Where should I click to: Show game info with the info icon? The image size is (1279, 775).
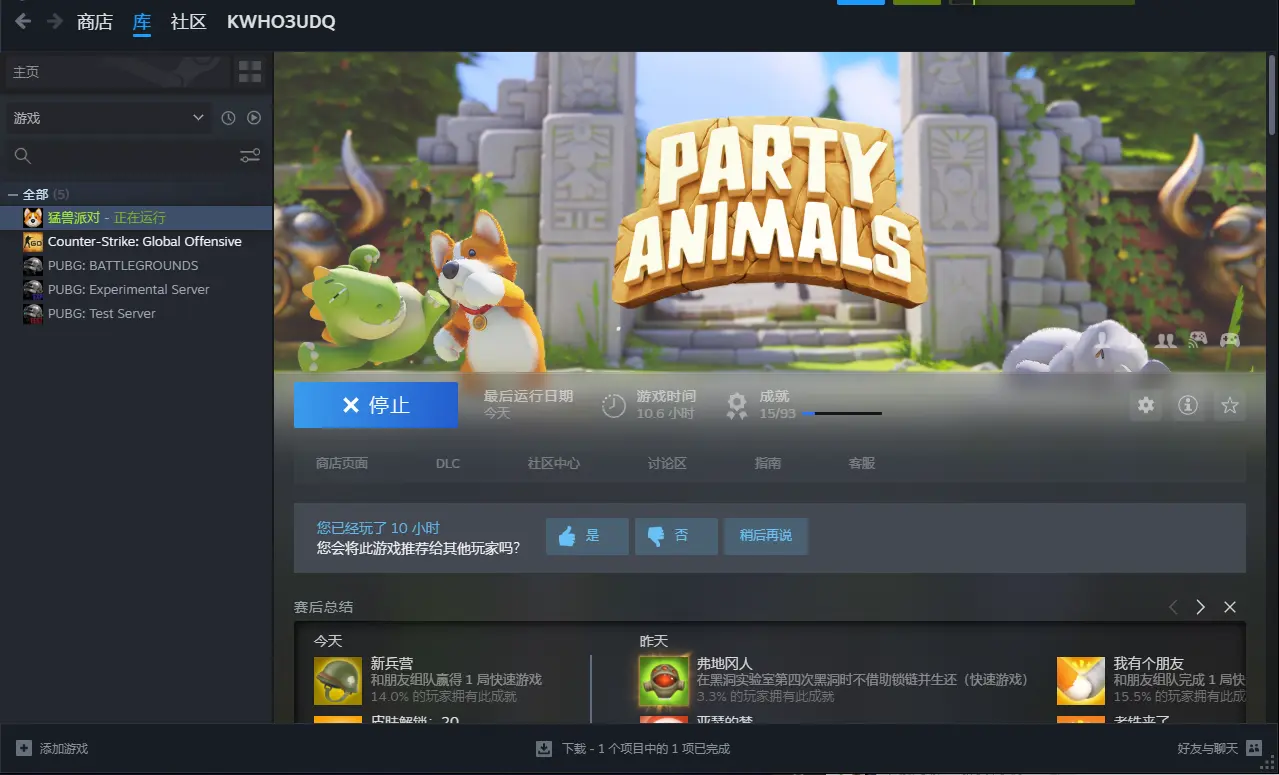1188,405
